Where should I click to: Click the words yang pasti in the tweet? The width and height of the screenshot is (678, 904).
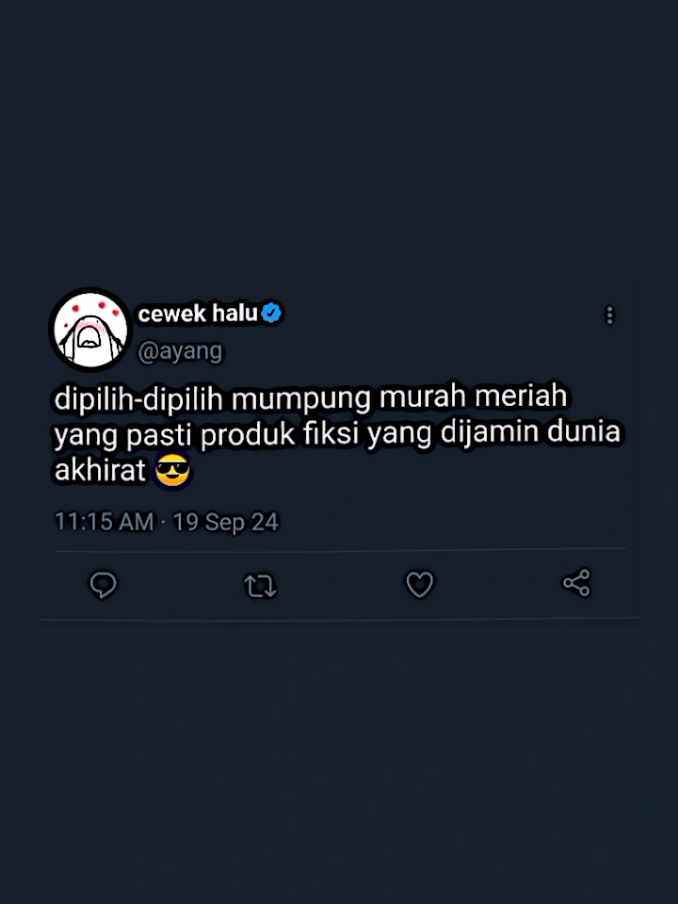122,435
